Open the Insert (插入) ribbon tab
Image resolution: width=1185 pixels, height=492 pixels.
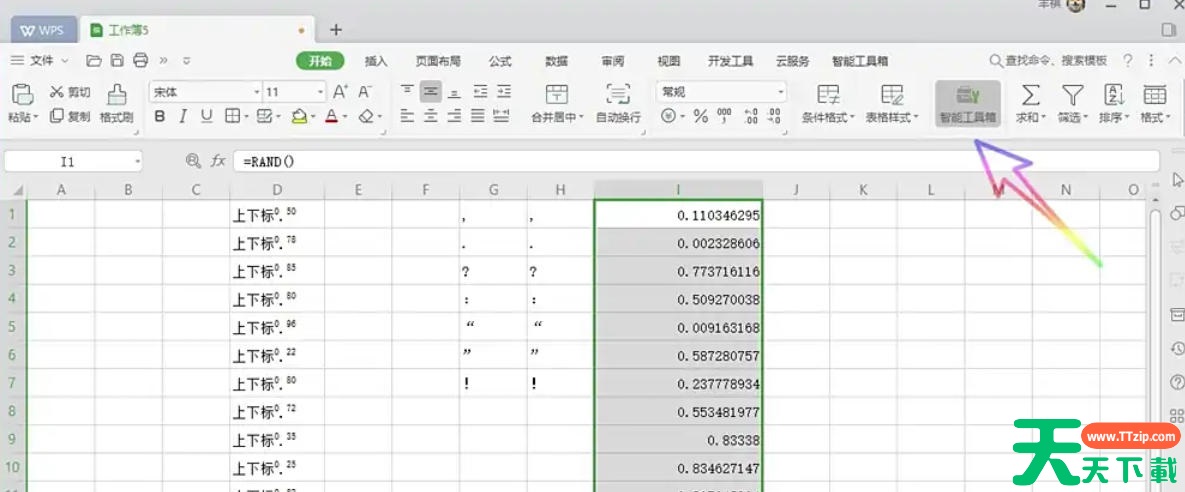tap(376, 61)
